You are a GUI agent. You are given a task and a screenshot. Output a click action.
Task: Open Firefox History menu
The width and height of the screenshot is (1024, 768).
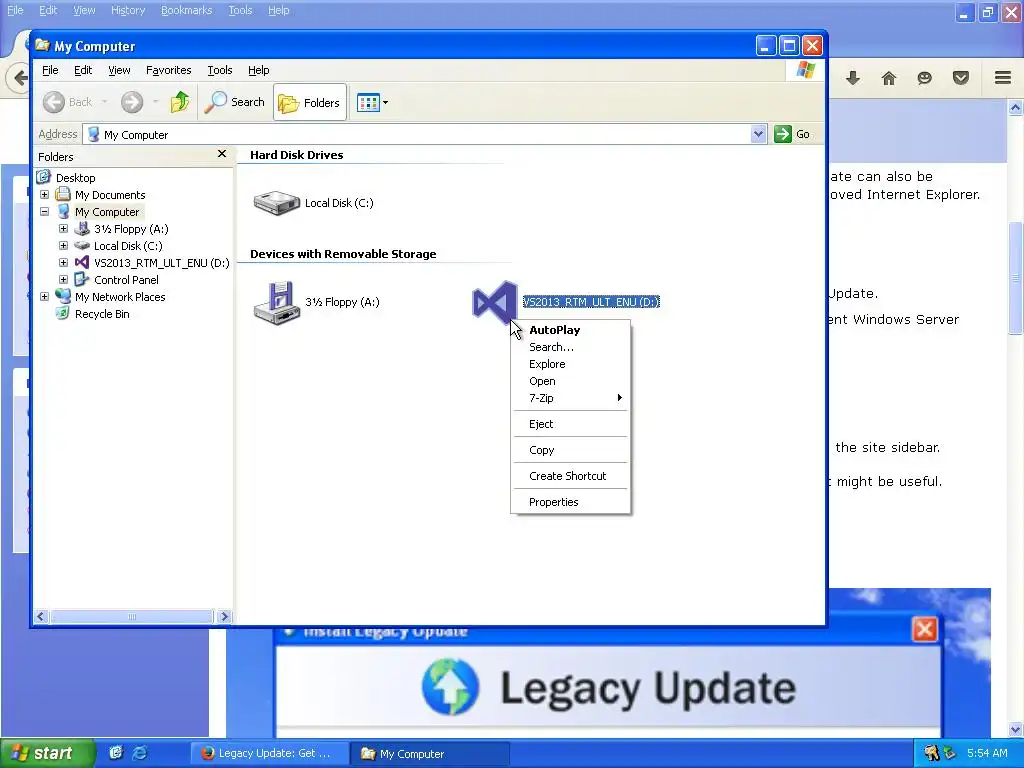tap(128, 10)
